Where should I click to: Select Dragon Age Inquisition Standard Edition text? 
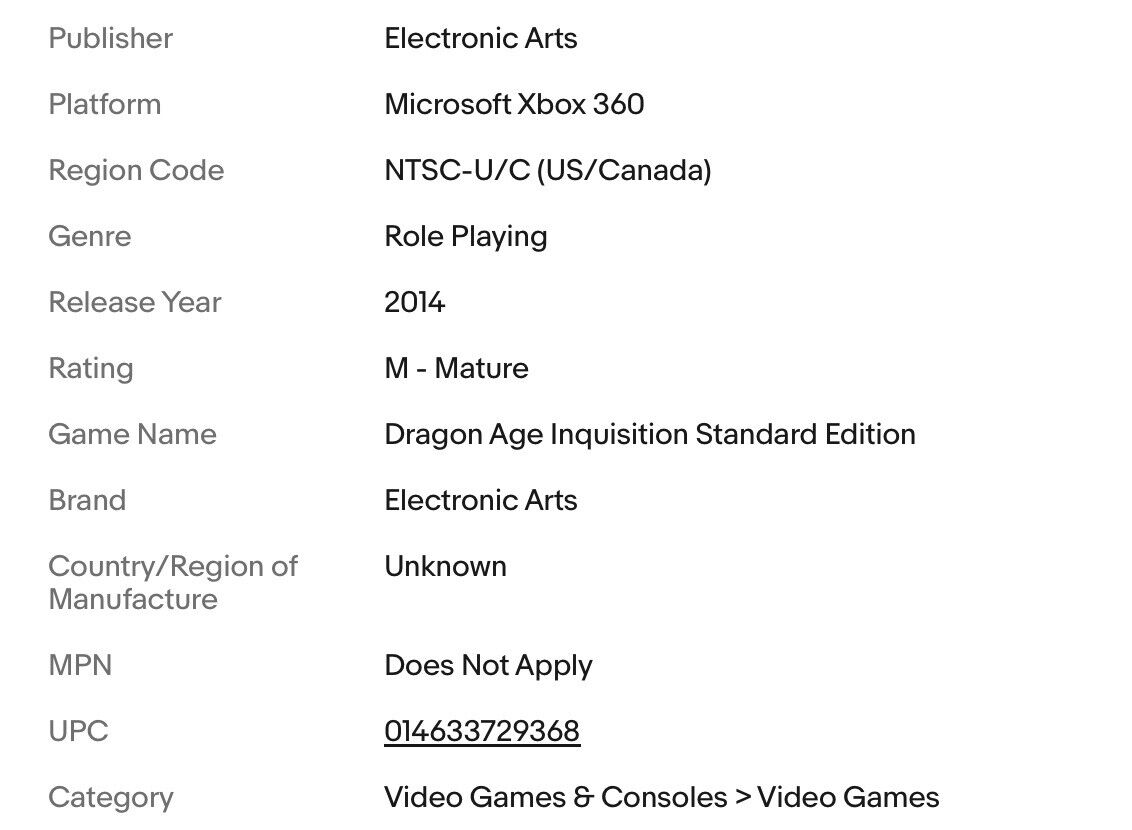coord(650,434)
